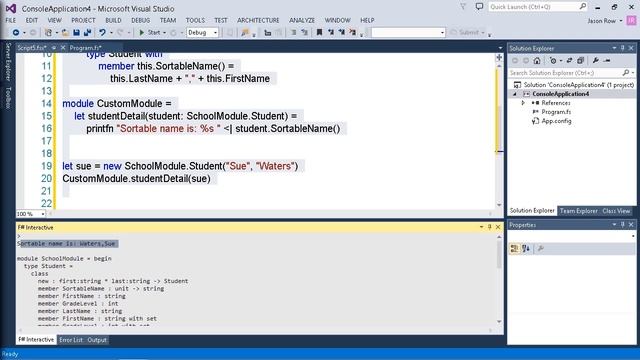
Task: Go to next bookmark icon
Action: point(342,32)
